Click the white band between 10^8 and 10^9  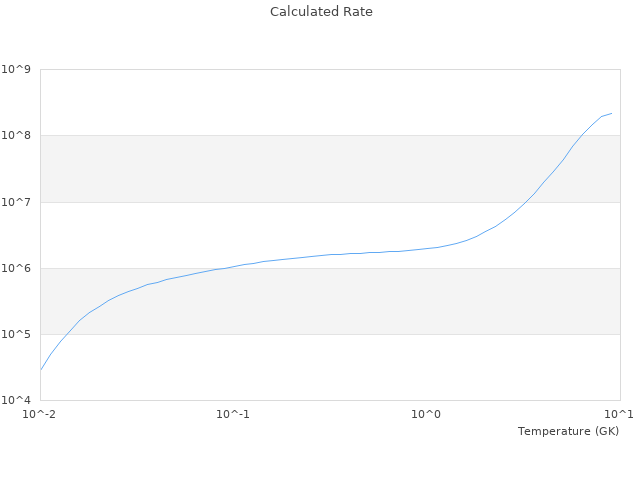(x=300, y=102)
